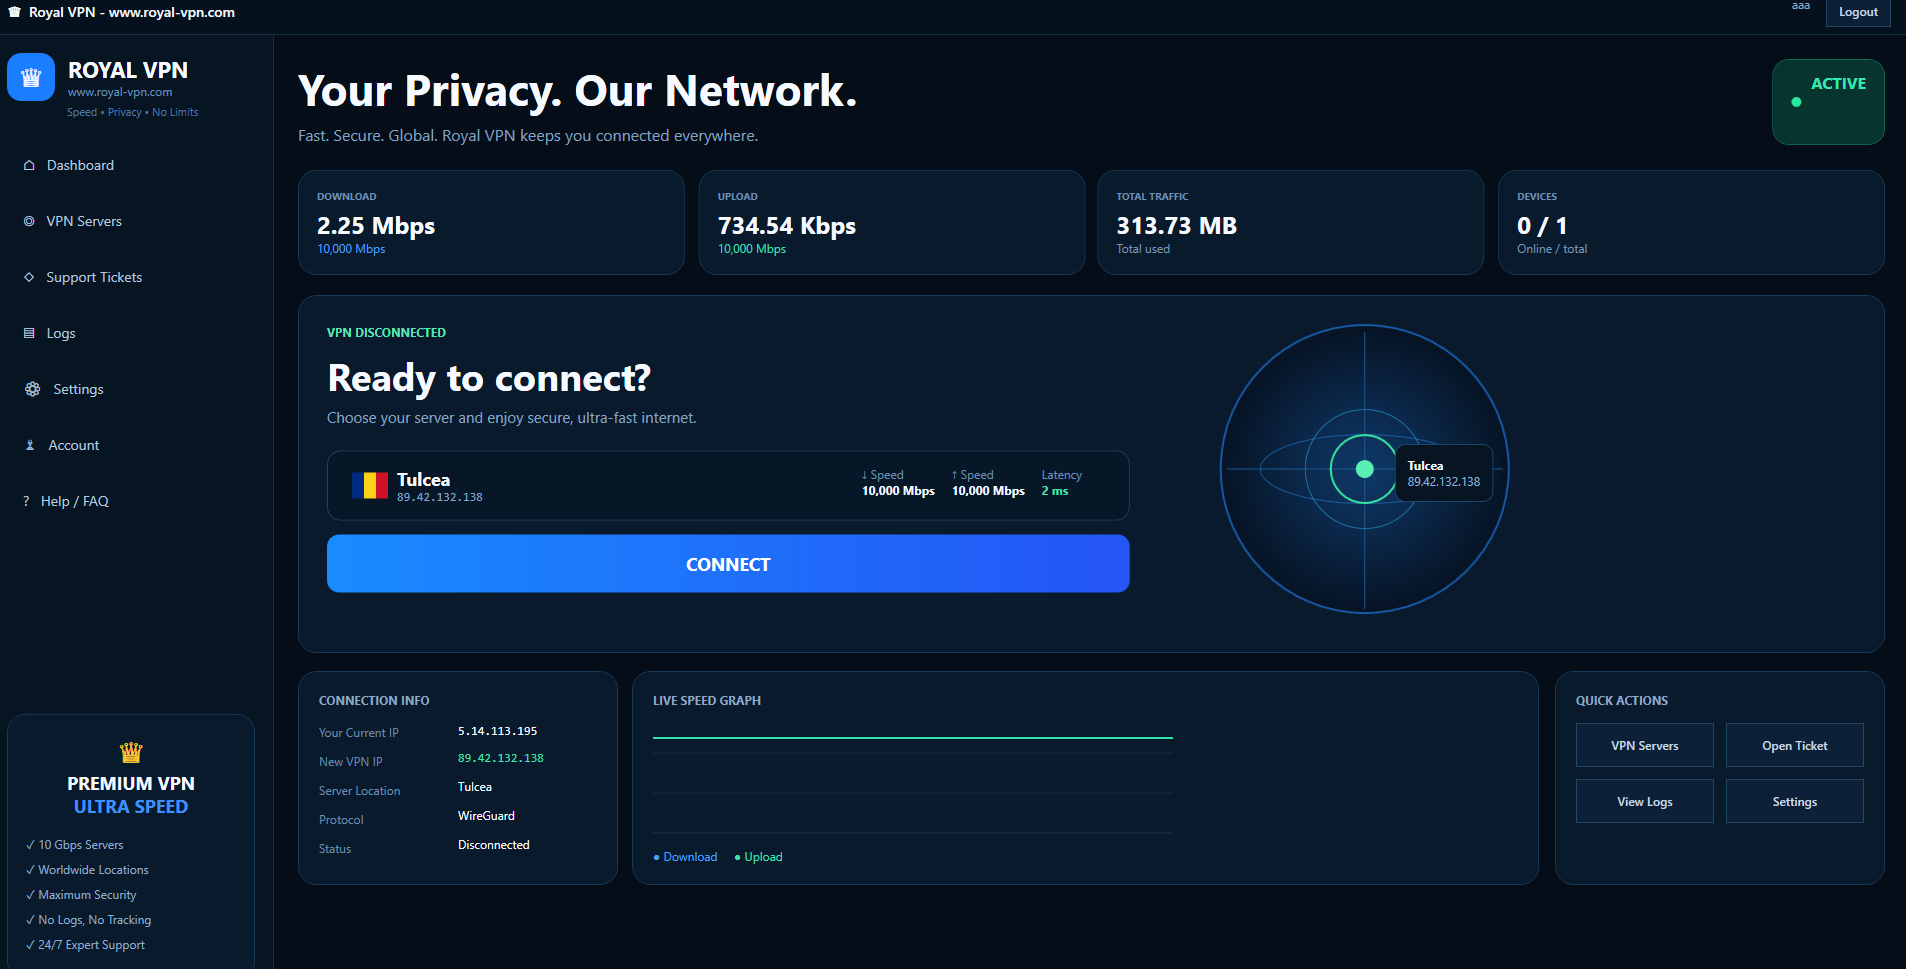The image size is (1906, 969).
Task: Click Total Traffic value 313.73 MB
Action: [1176, 226]
